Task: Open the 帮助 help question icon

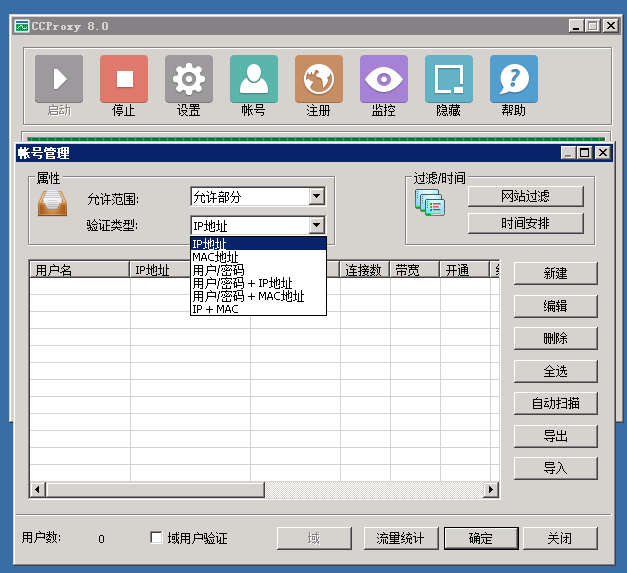Action: click(x=514, y=79)
